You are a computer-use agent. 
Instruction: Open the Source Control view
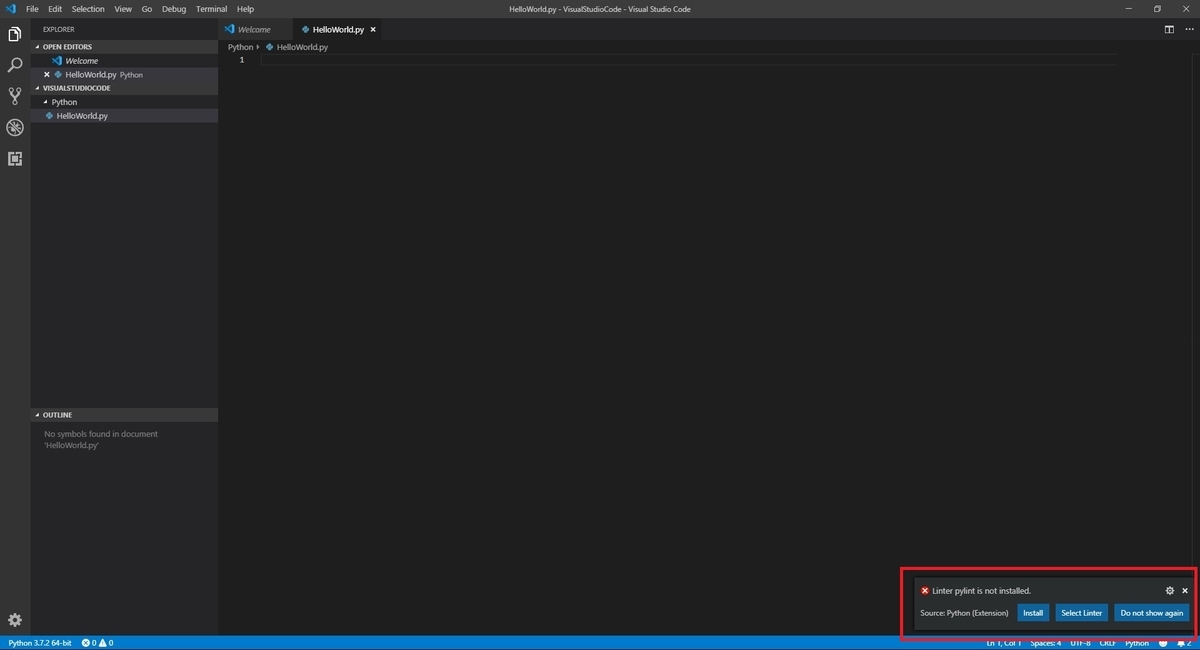15,96
